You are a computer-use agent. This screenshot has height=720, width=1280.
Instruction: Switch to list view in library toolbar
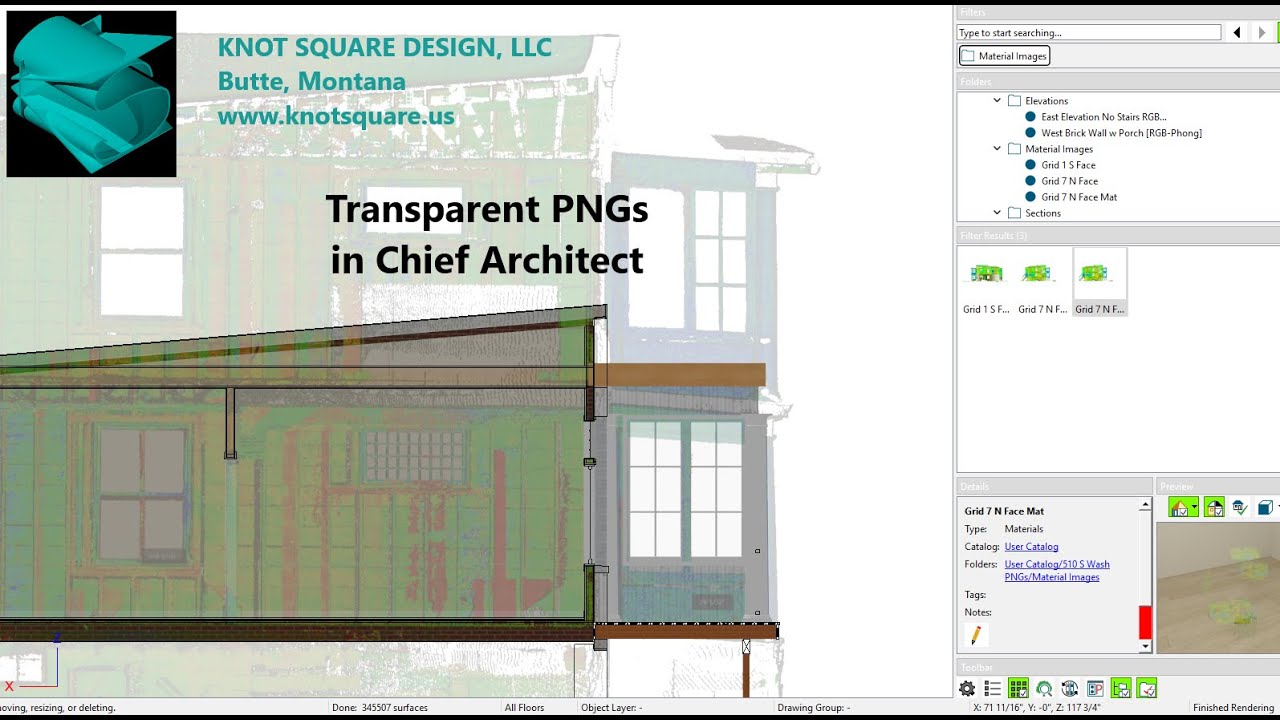992,688
